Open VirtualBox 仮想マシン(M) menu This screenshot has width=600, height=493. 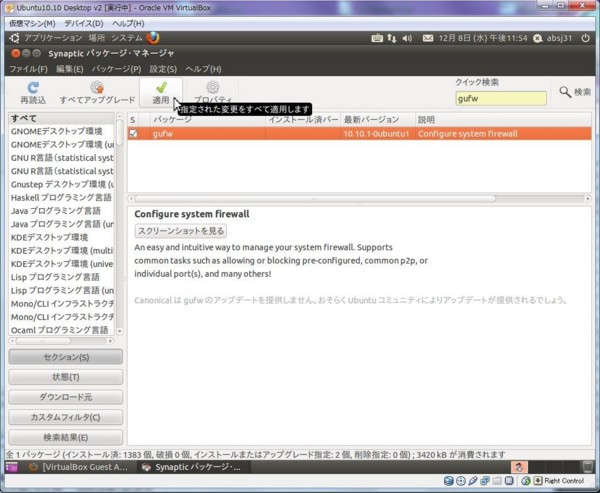coord(32,24)
